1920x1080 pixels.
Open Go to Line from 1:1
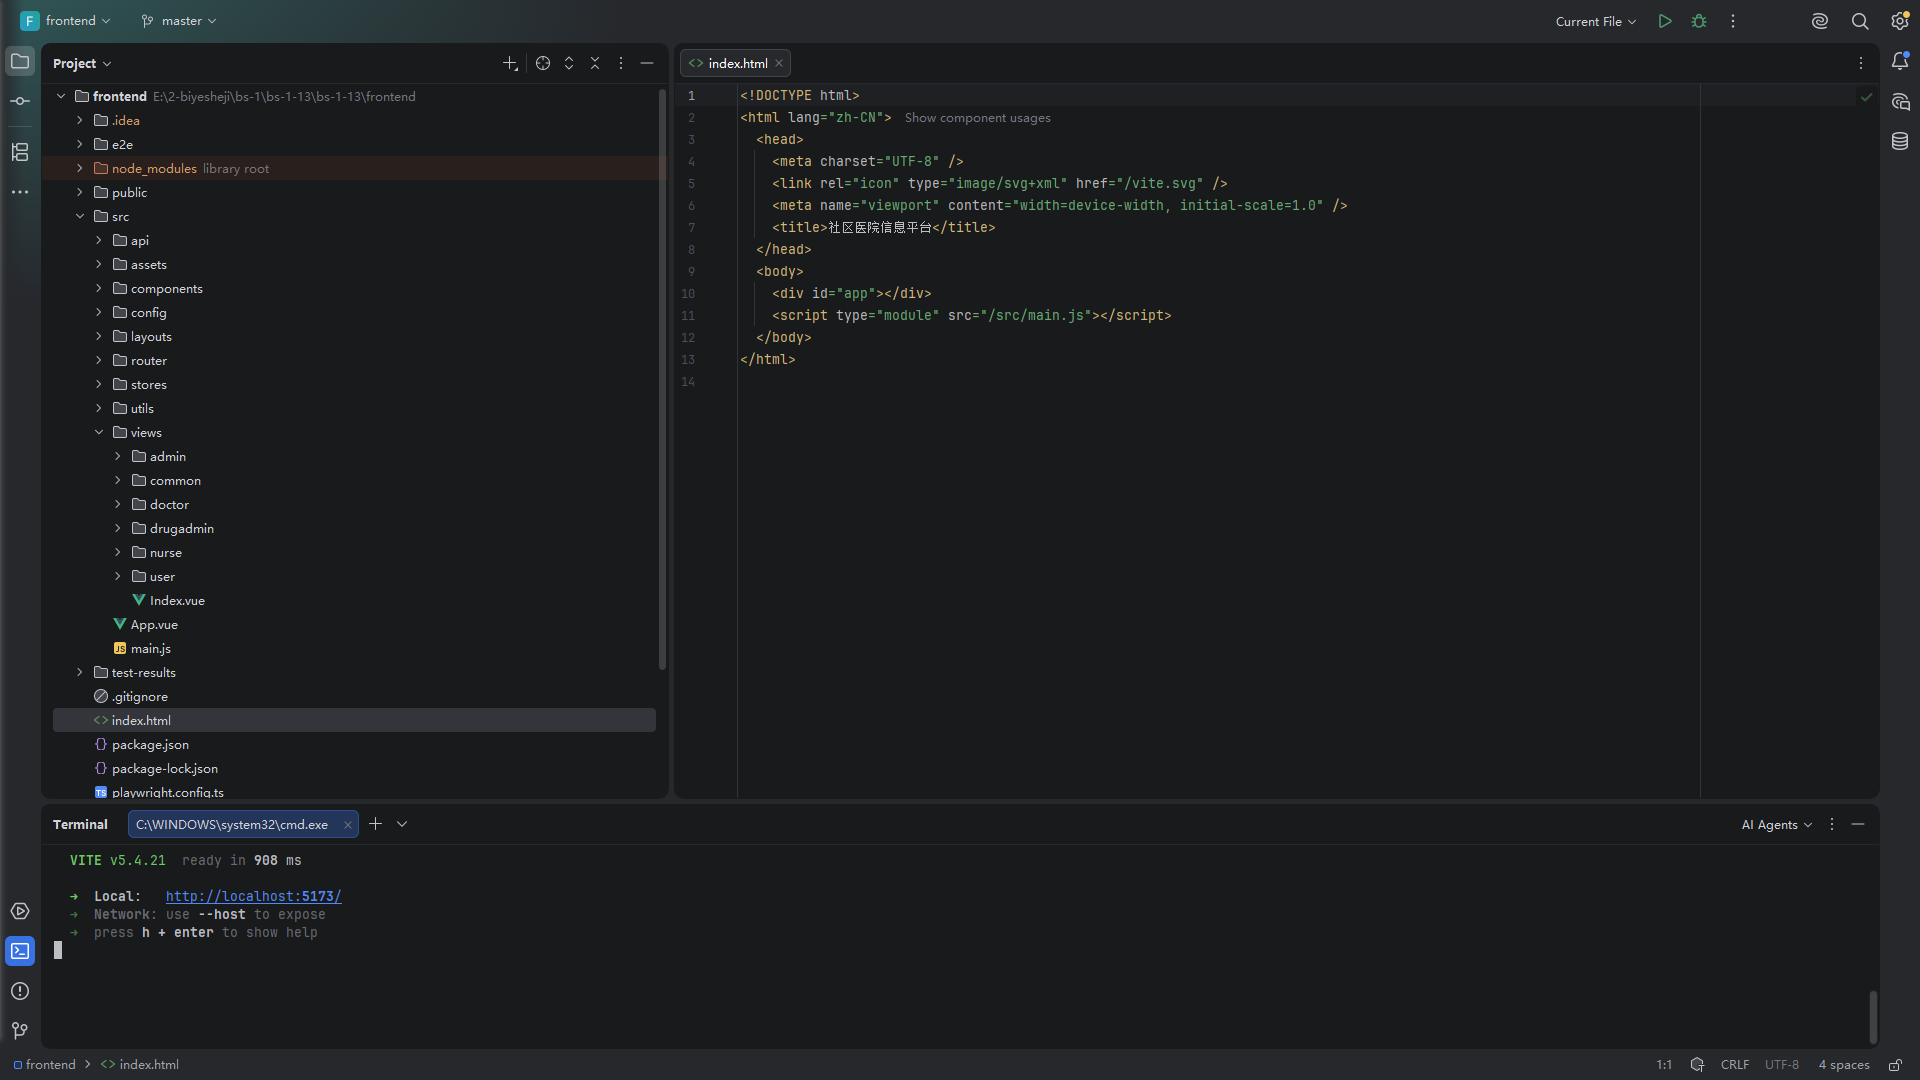coord(1664,1065)
